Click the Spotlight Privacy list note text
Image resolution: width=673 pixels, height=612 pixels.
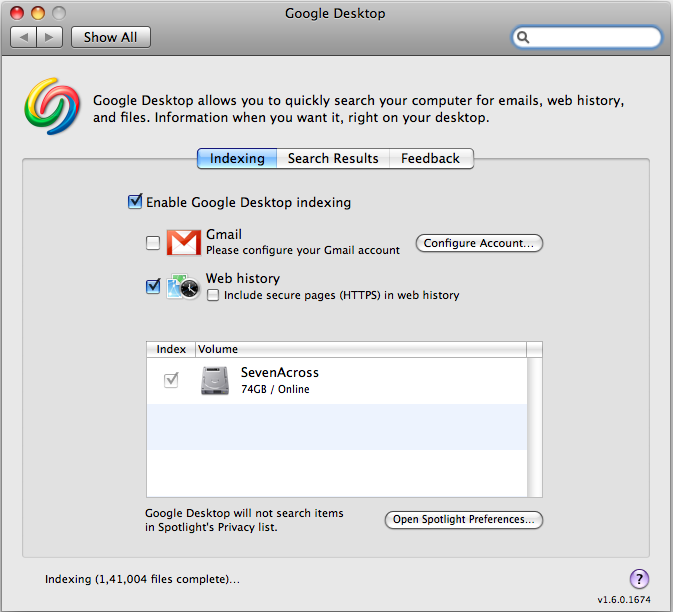[x=244, y=520]
